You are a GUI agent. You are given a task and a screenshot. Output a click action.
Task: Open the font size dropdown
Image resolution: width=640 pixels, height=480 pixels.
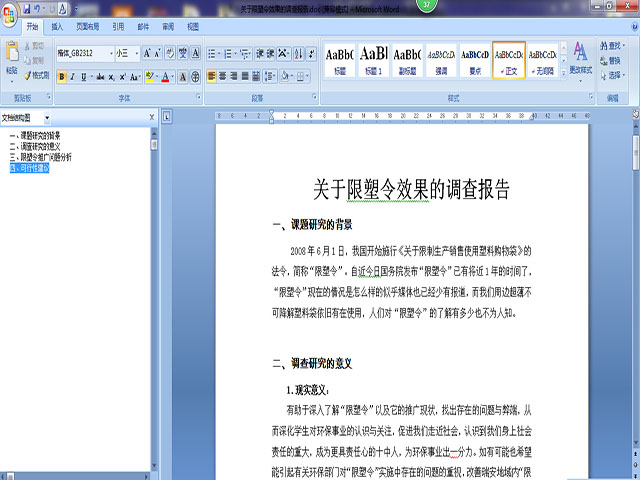[x=136, y=53]
